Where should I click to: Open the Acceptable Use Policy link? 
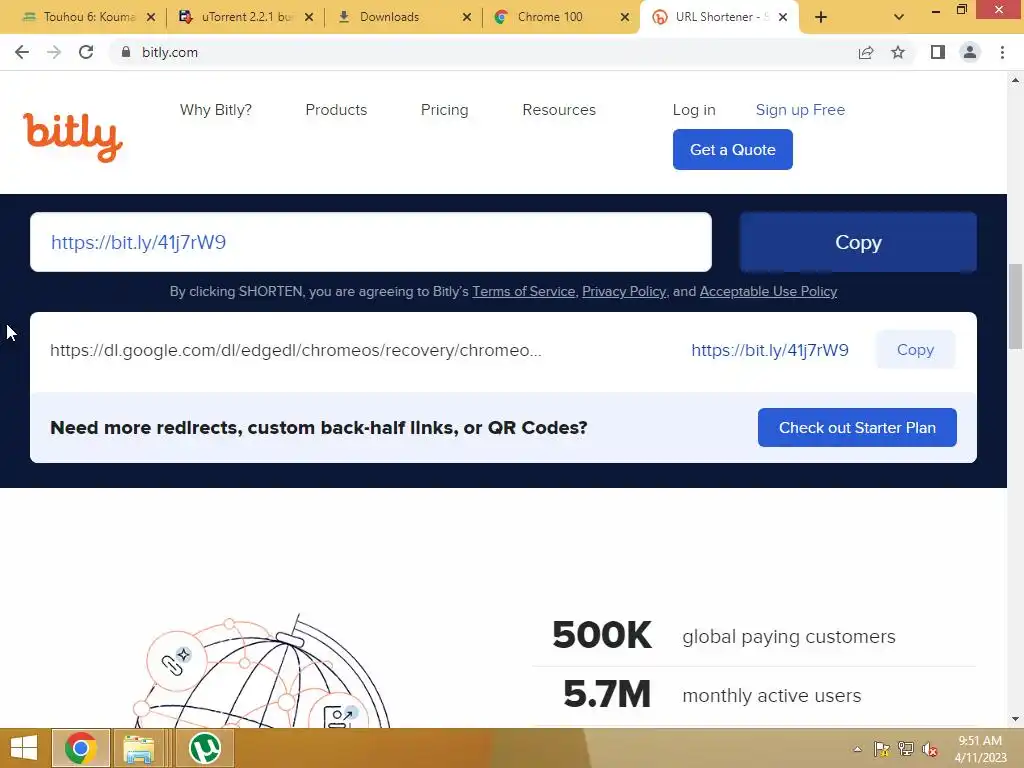pos(769,291)
